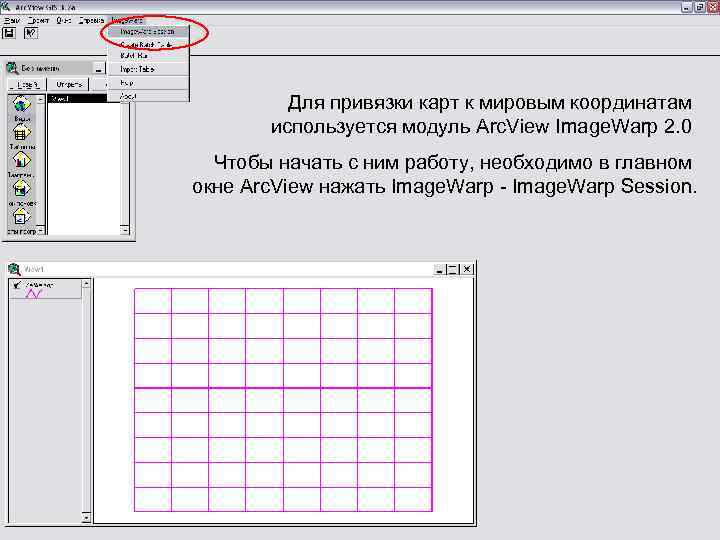Choose About entry in ImageWarp dropdown
Screen dimensions: 720x540
pyautogui.click(x=147, y=96)
